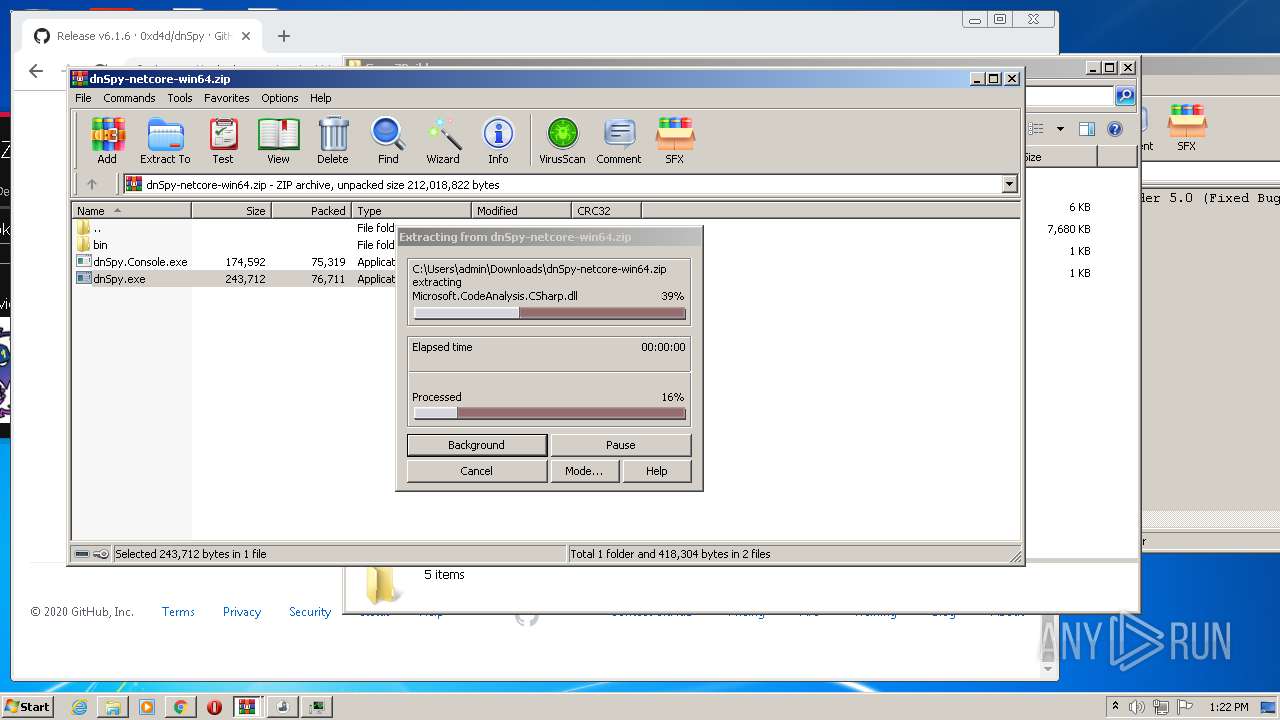This screenshot has width=1280, height=720.
Task: Sort by the Modified column header
Action: [522, 211]
